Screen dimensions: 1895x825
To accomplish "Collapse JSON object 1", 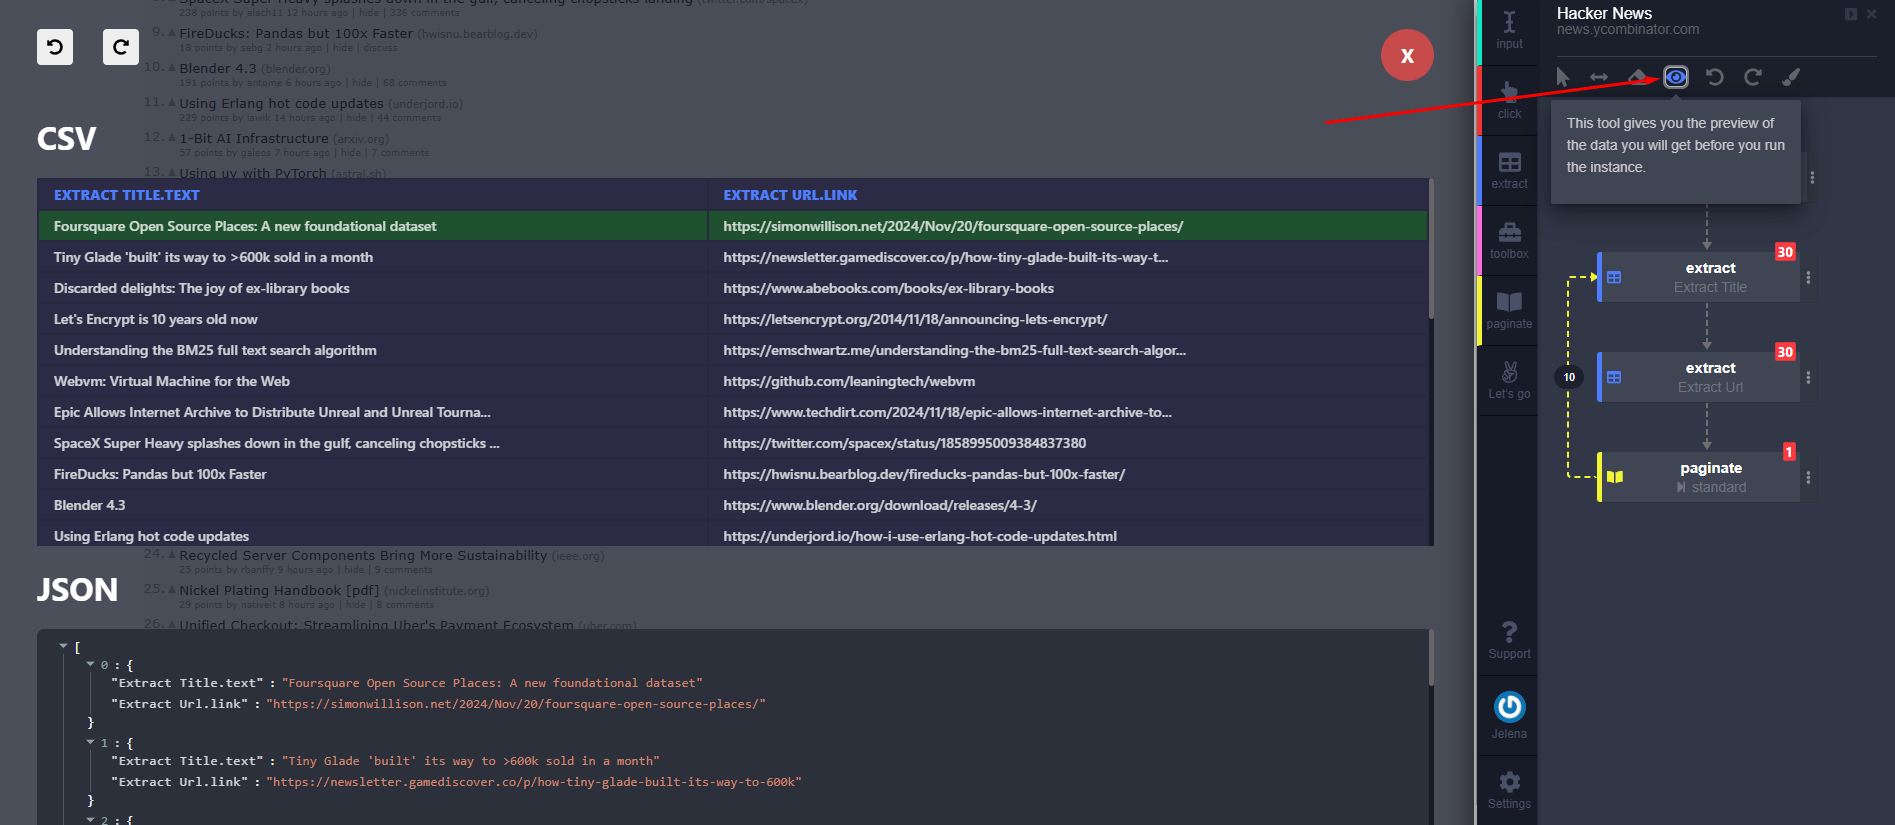I will coord(90,742).
